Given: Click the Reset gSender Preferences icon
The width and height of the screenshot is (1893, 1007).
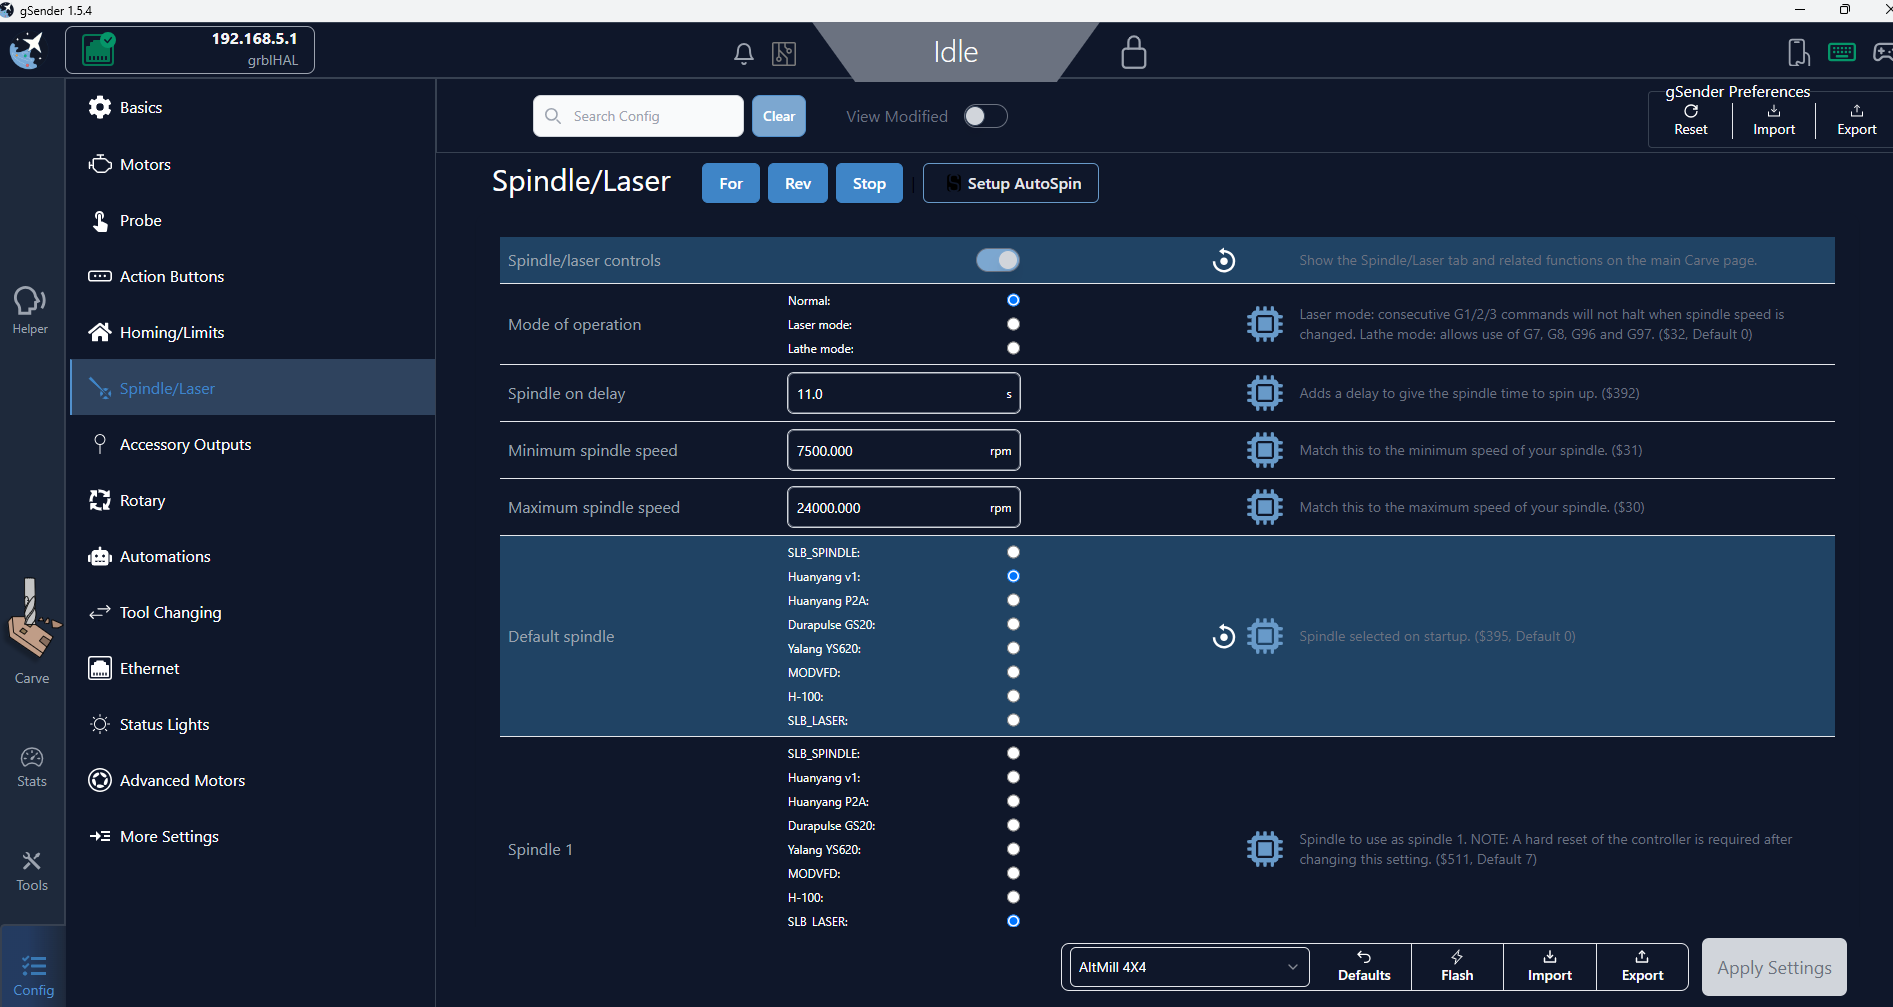Looking at the screenshot, I should (1690, 119).
